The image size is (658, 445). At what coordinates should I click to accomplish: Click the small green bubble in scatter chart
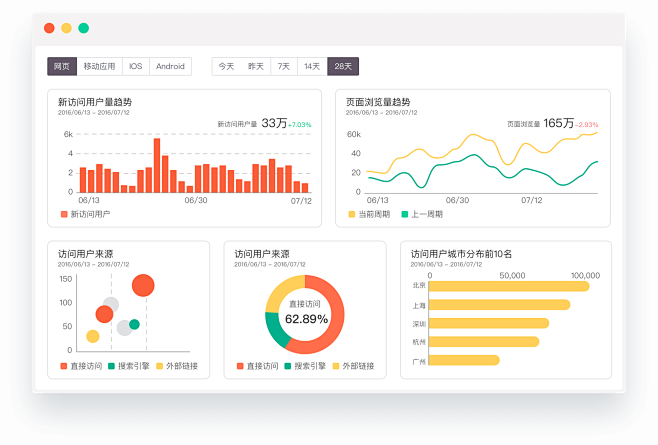click(x=134, y=324)
